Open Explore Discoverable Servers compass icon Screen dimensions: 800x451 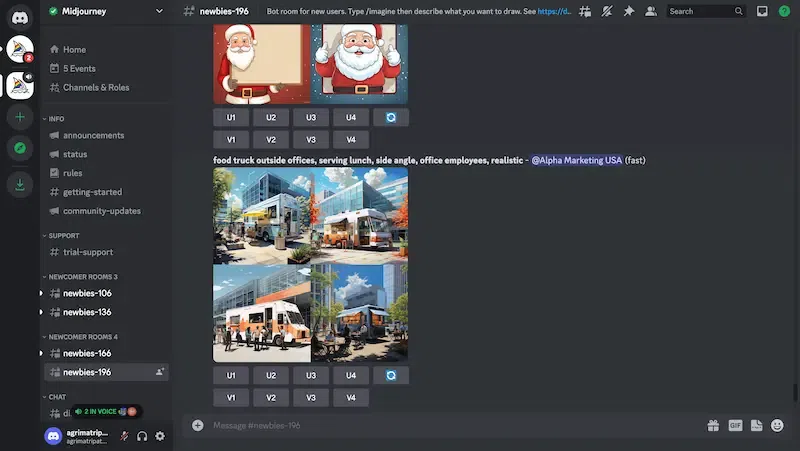pyautogui.click(x=20, y=148)
